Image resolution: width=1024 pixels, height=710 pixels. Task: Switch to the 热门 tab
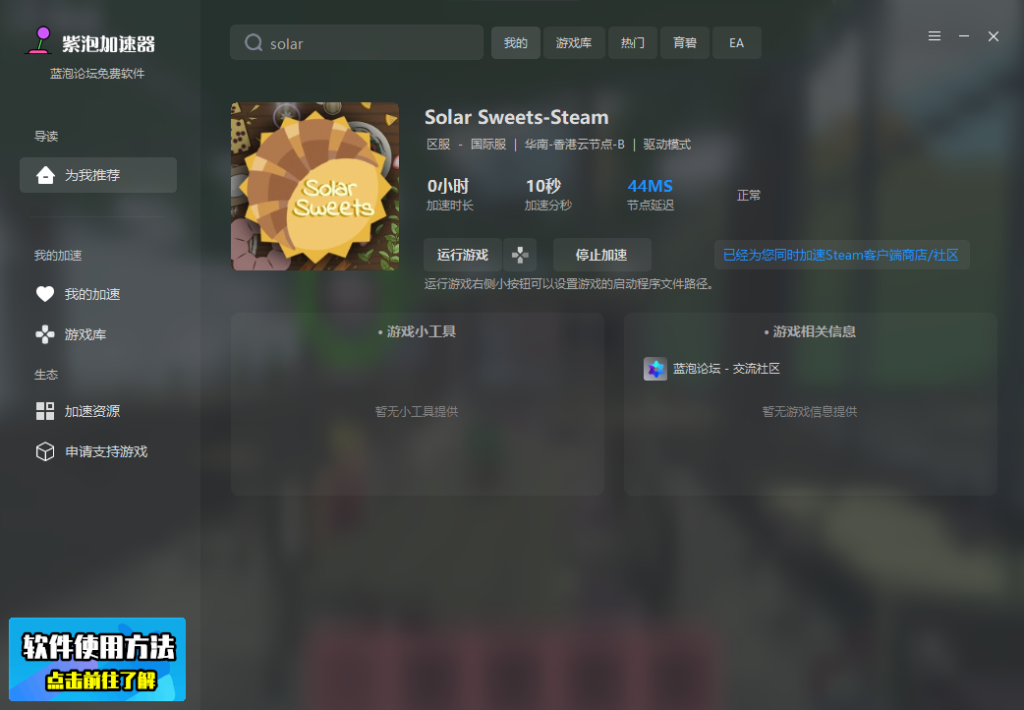pyautogui.click(x=632, y=43)
